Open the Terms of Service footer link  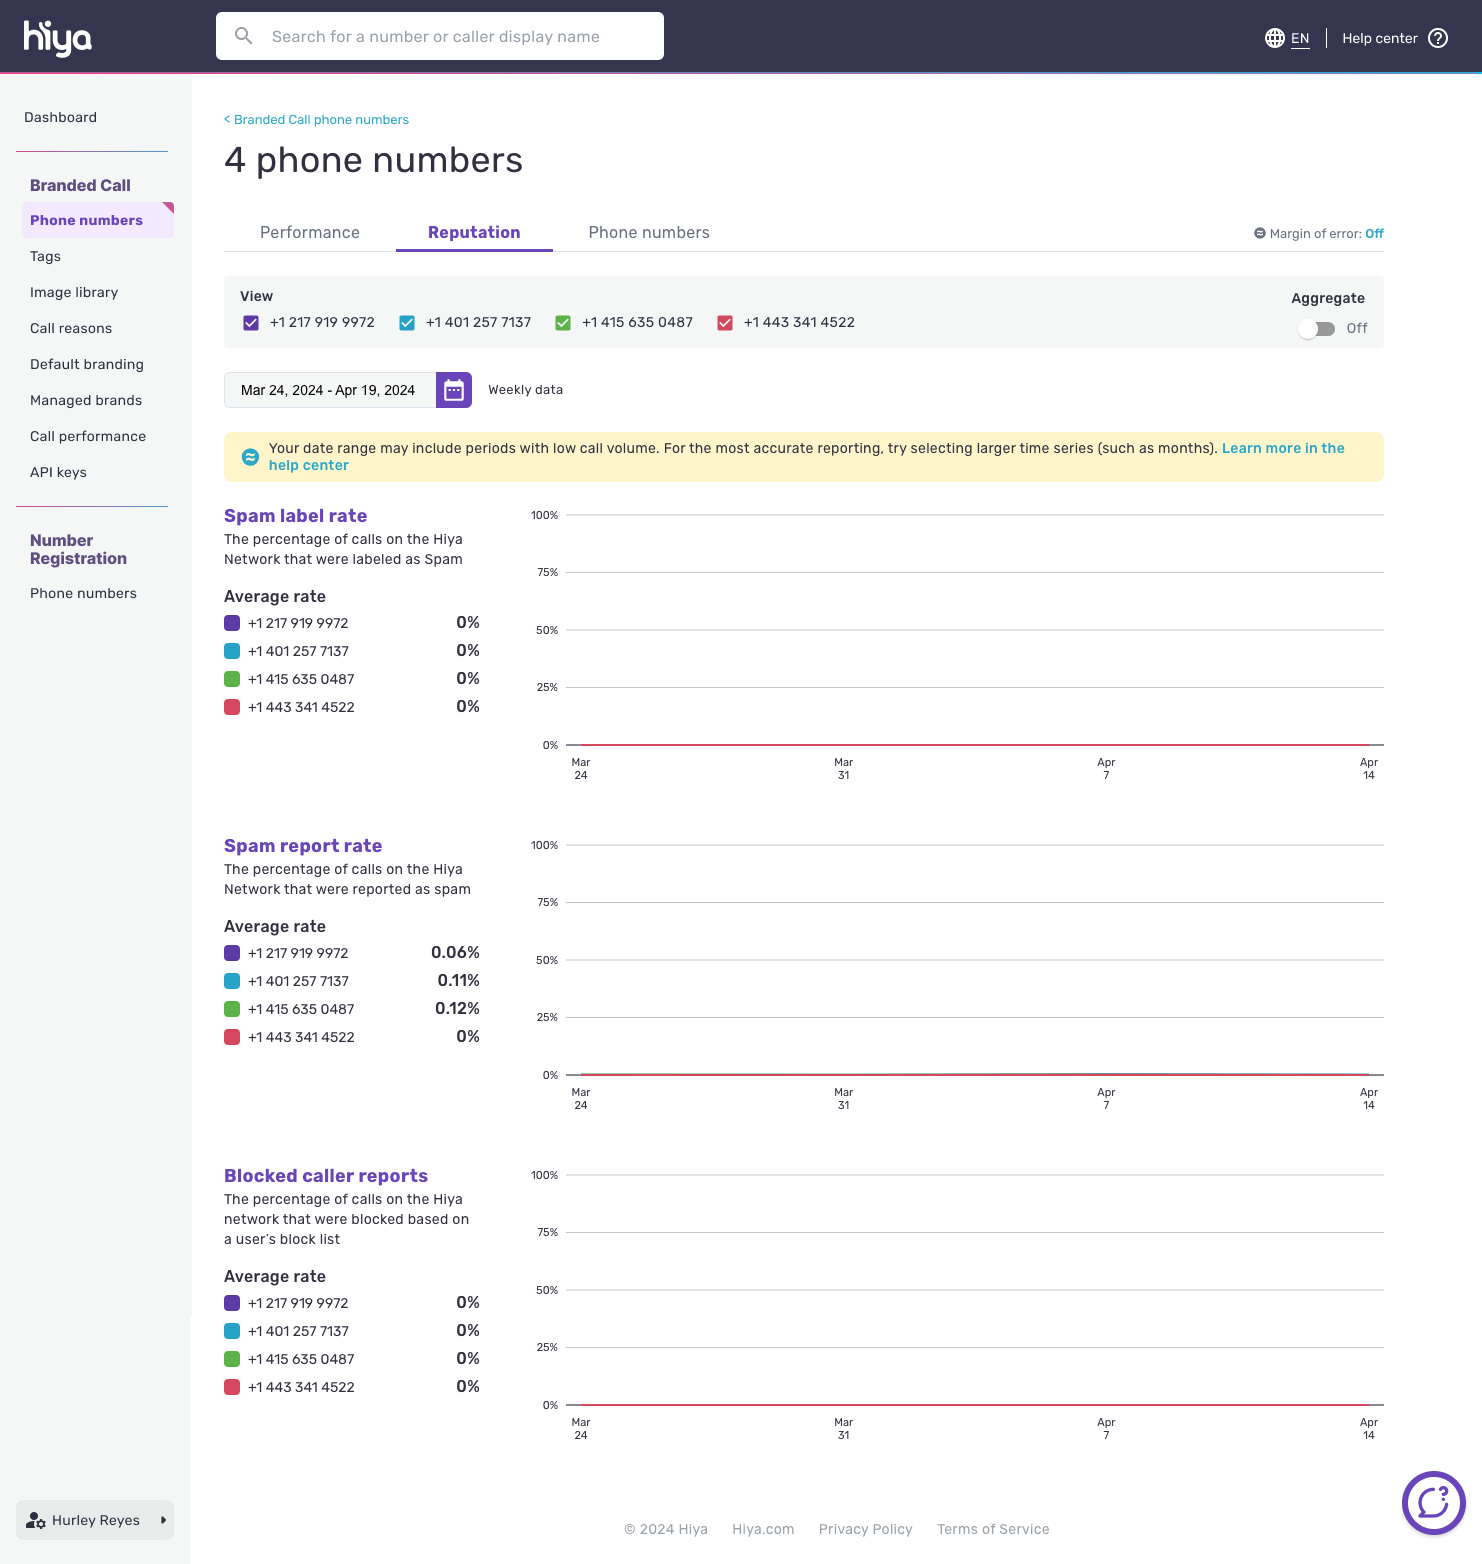click(x=993, y=1529)
